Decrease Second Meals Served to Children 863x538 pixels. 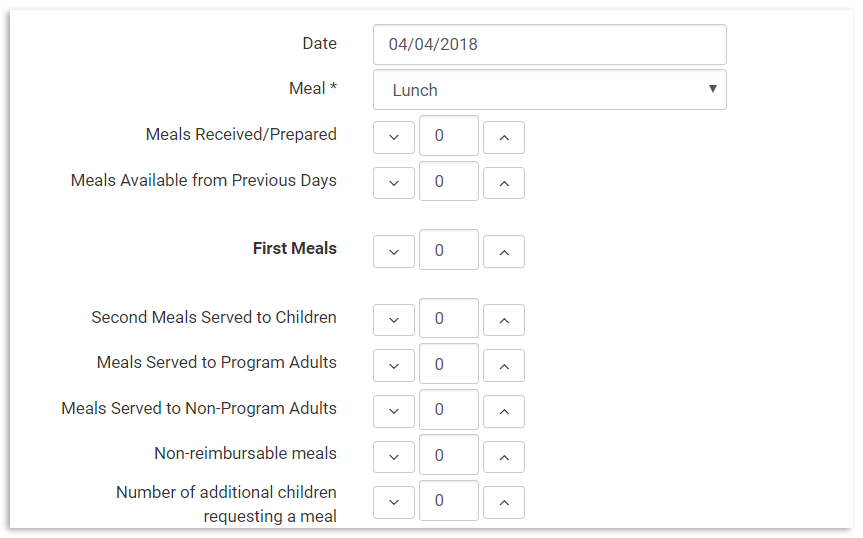394,320
